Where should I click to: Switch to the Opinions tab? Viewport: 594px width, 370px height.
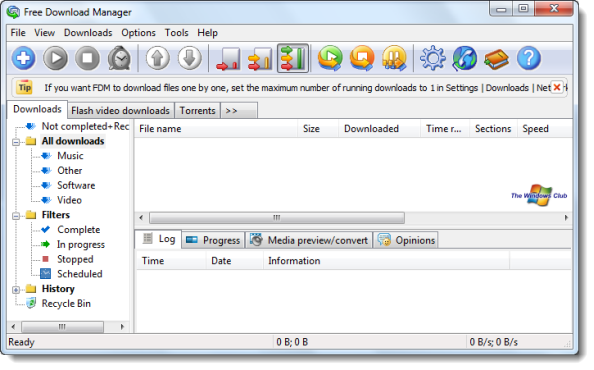pos(406,240)
